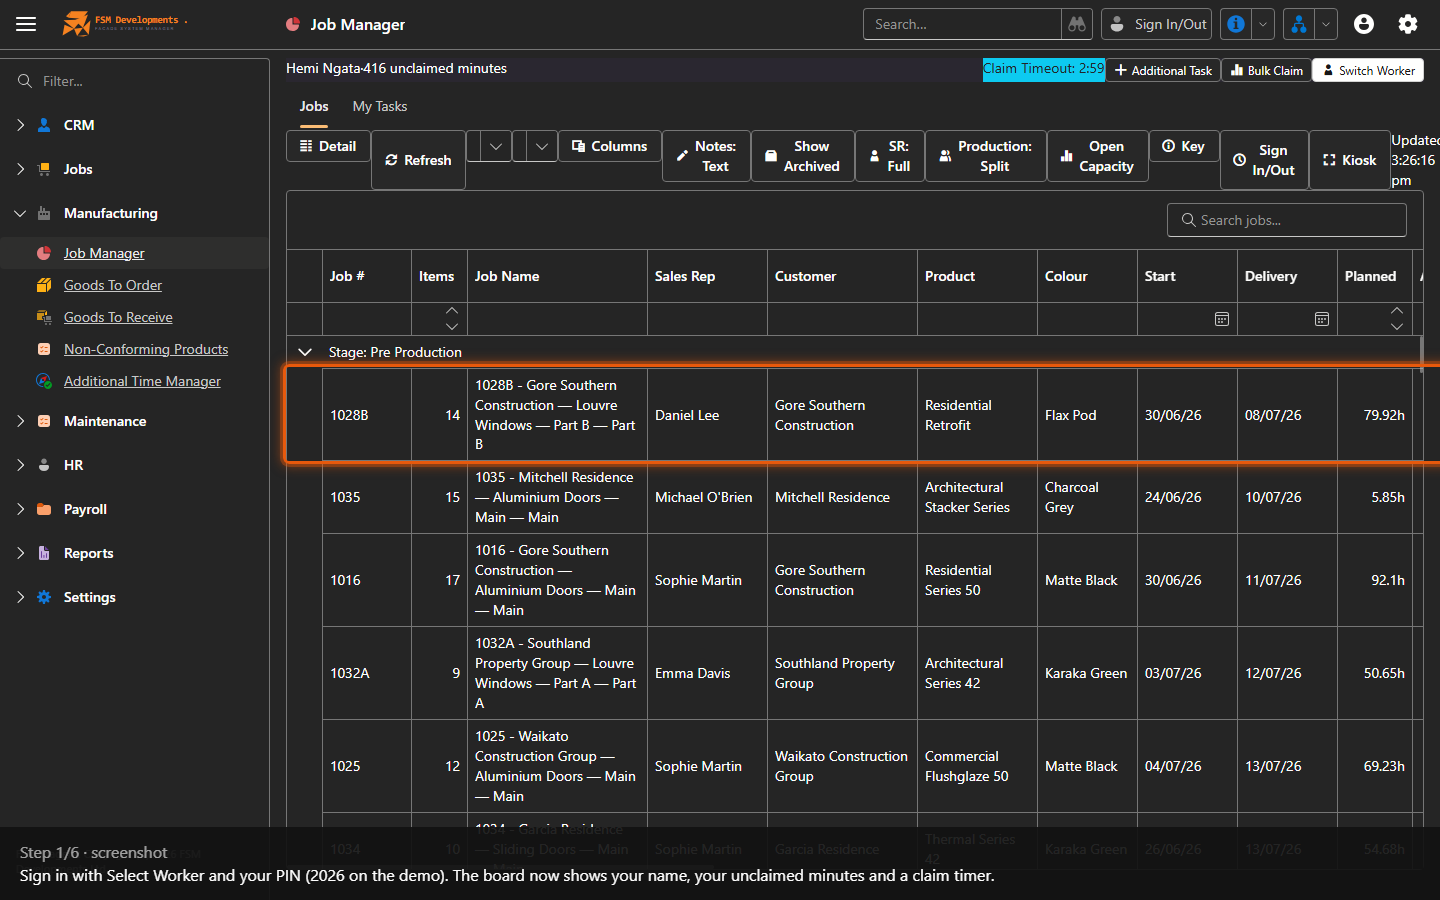This screenshot has width=1440, height=900.
Task: Click the org chart icon button
Action: 1298,24
